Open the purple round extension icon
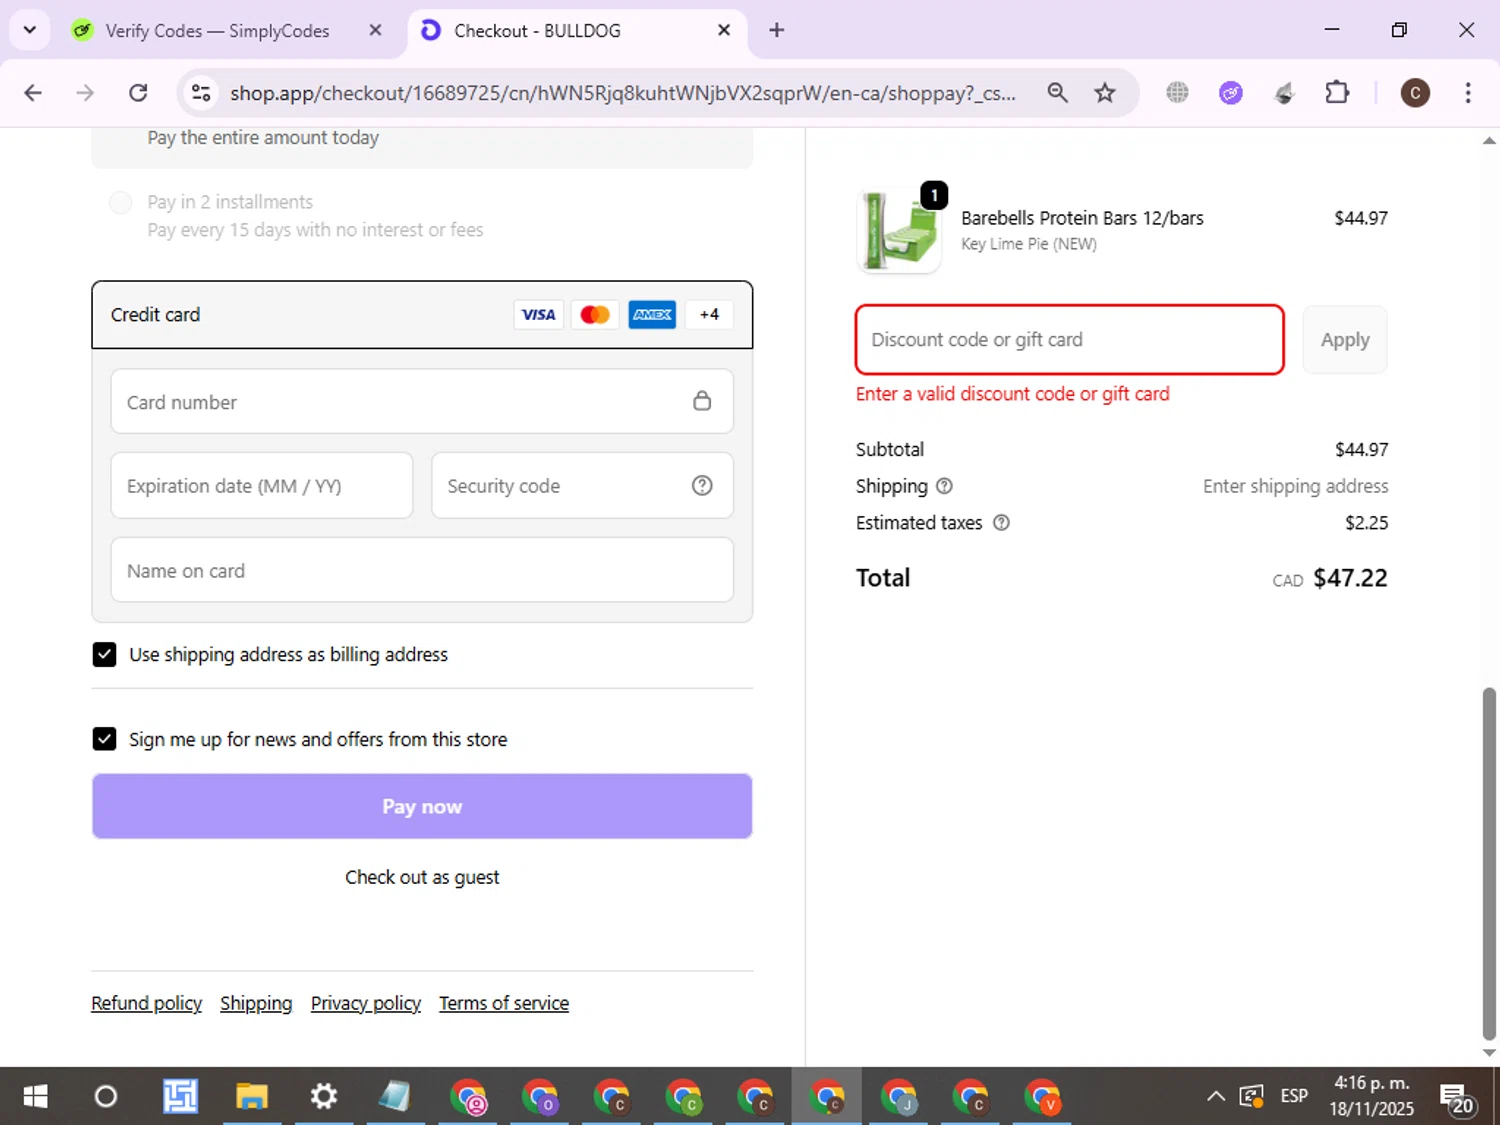 pos(1231,93)
